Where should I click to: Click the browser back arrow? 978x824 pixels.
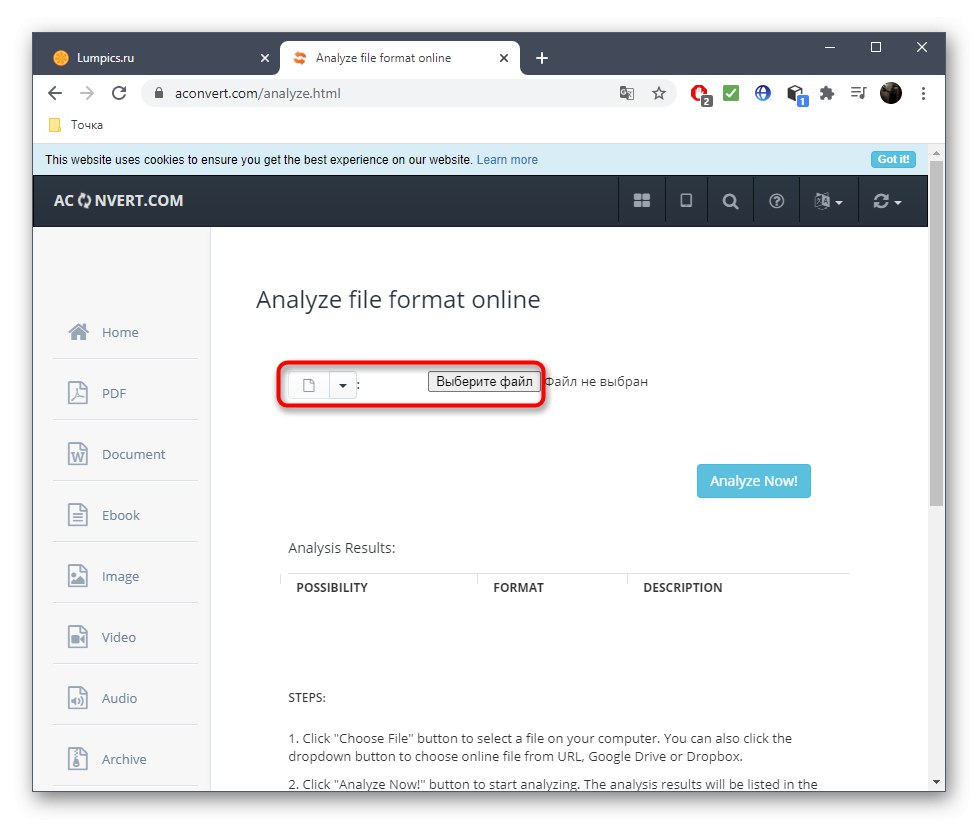pyautogui.click(x=55, y=94)
